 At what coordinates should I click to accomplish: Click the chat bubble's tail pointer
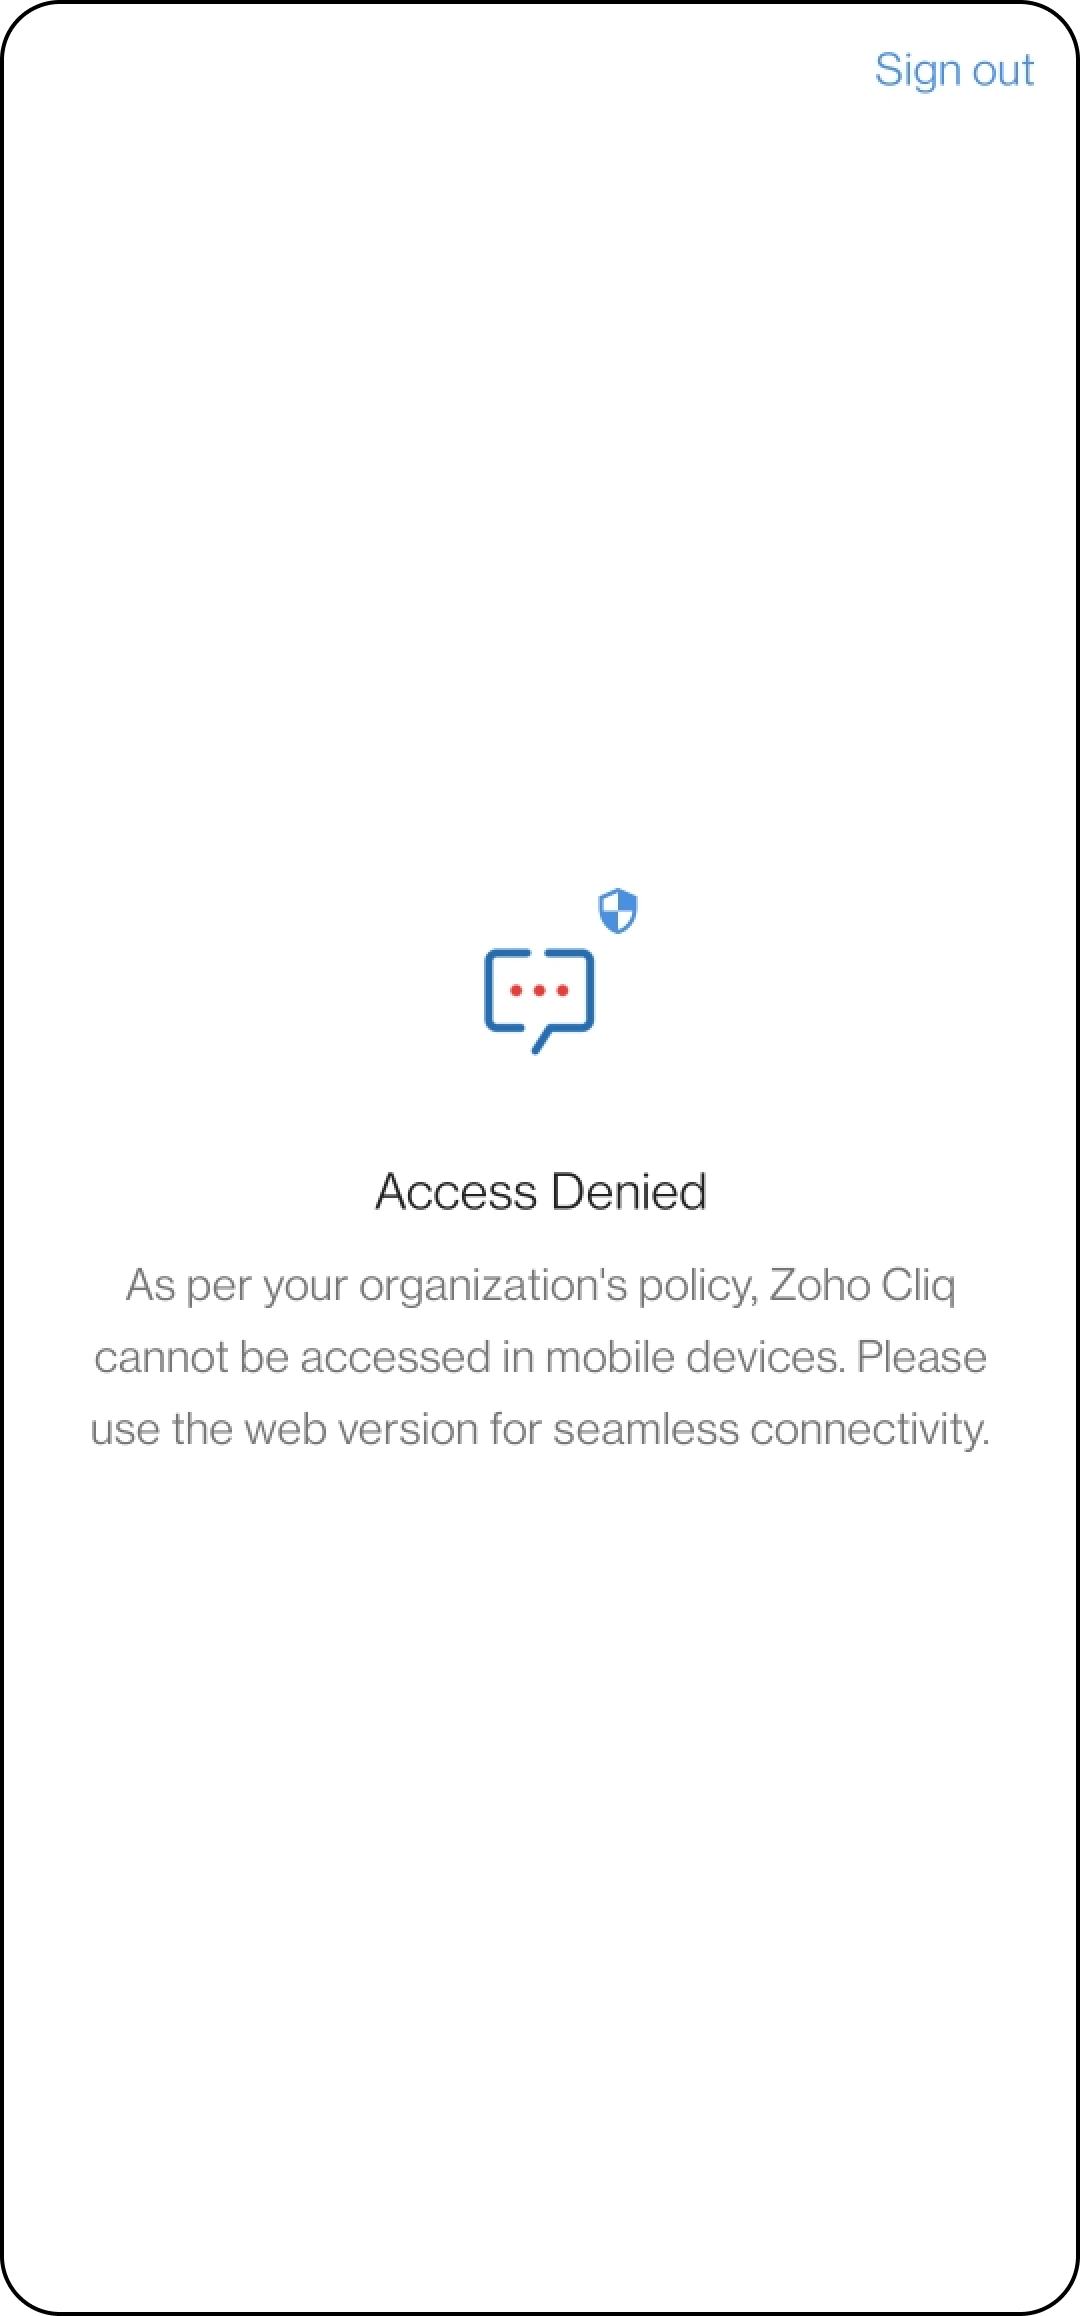pos(543,1040)
